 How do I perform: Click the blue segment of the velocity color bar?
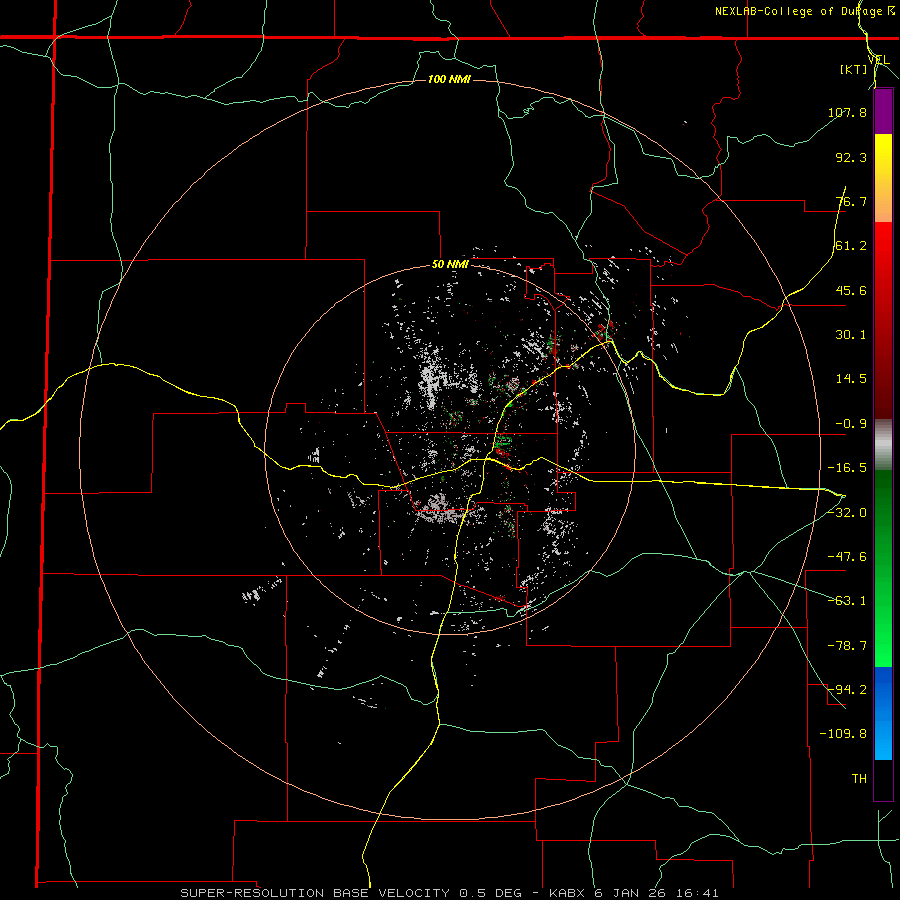point(883,713)
